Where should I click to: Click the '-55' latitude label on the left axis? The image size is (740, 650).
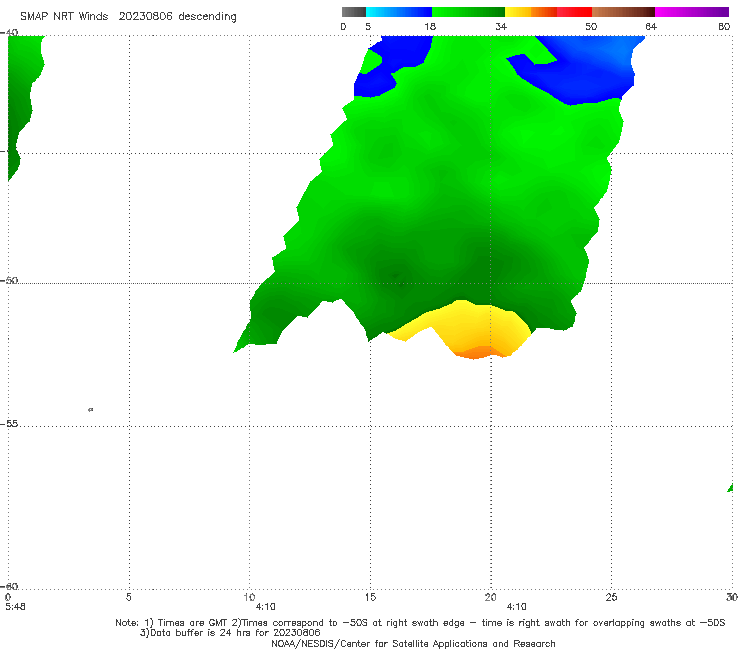(9, 423)
